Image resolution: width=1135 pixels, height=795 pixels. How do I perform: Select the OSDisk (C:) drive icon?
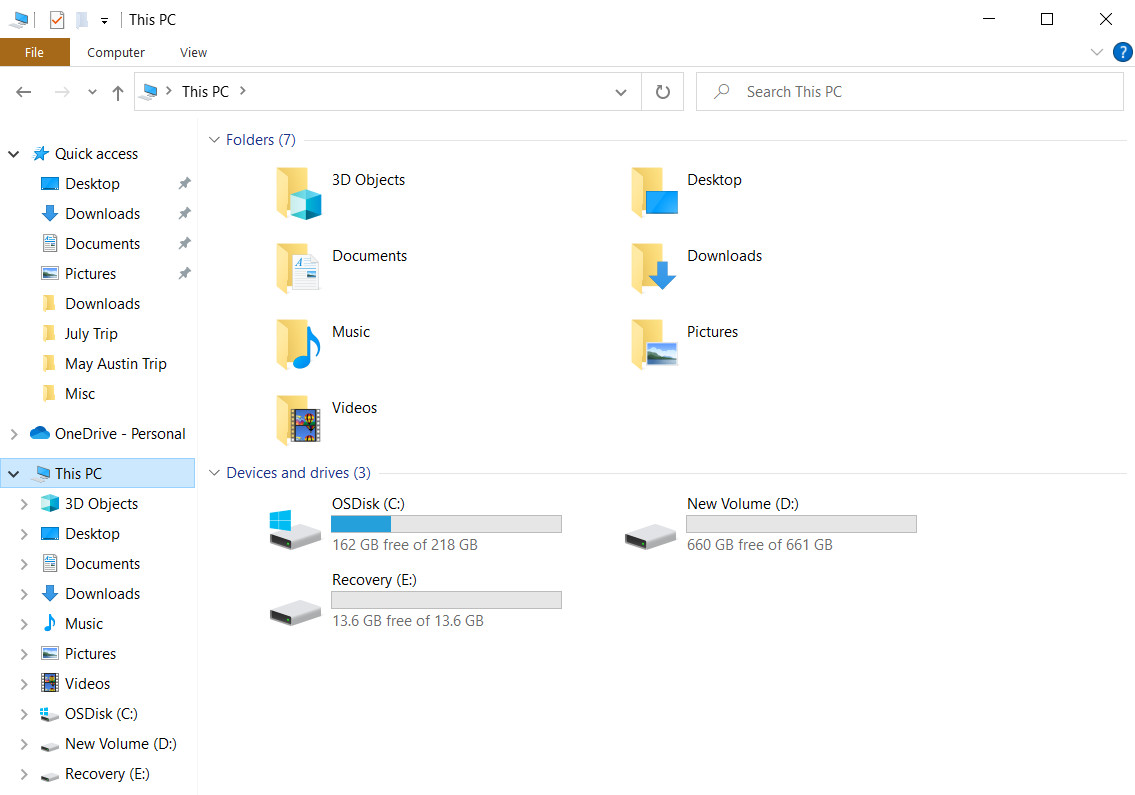pos(295,529)
